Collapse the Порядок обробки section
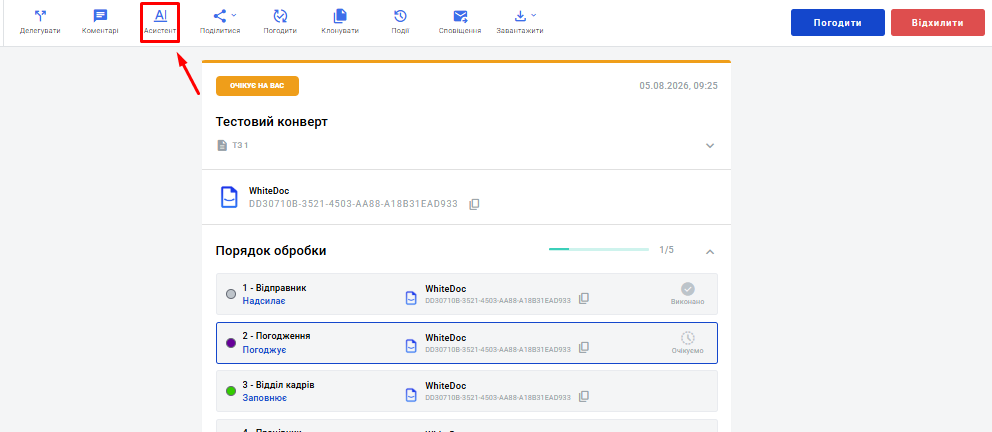Viewport: 992px width, 432px height. 710,251
